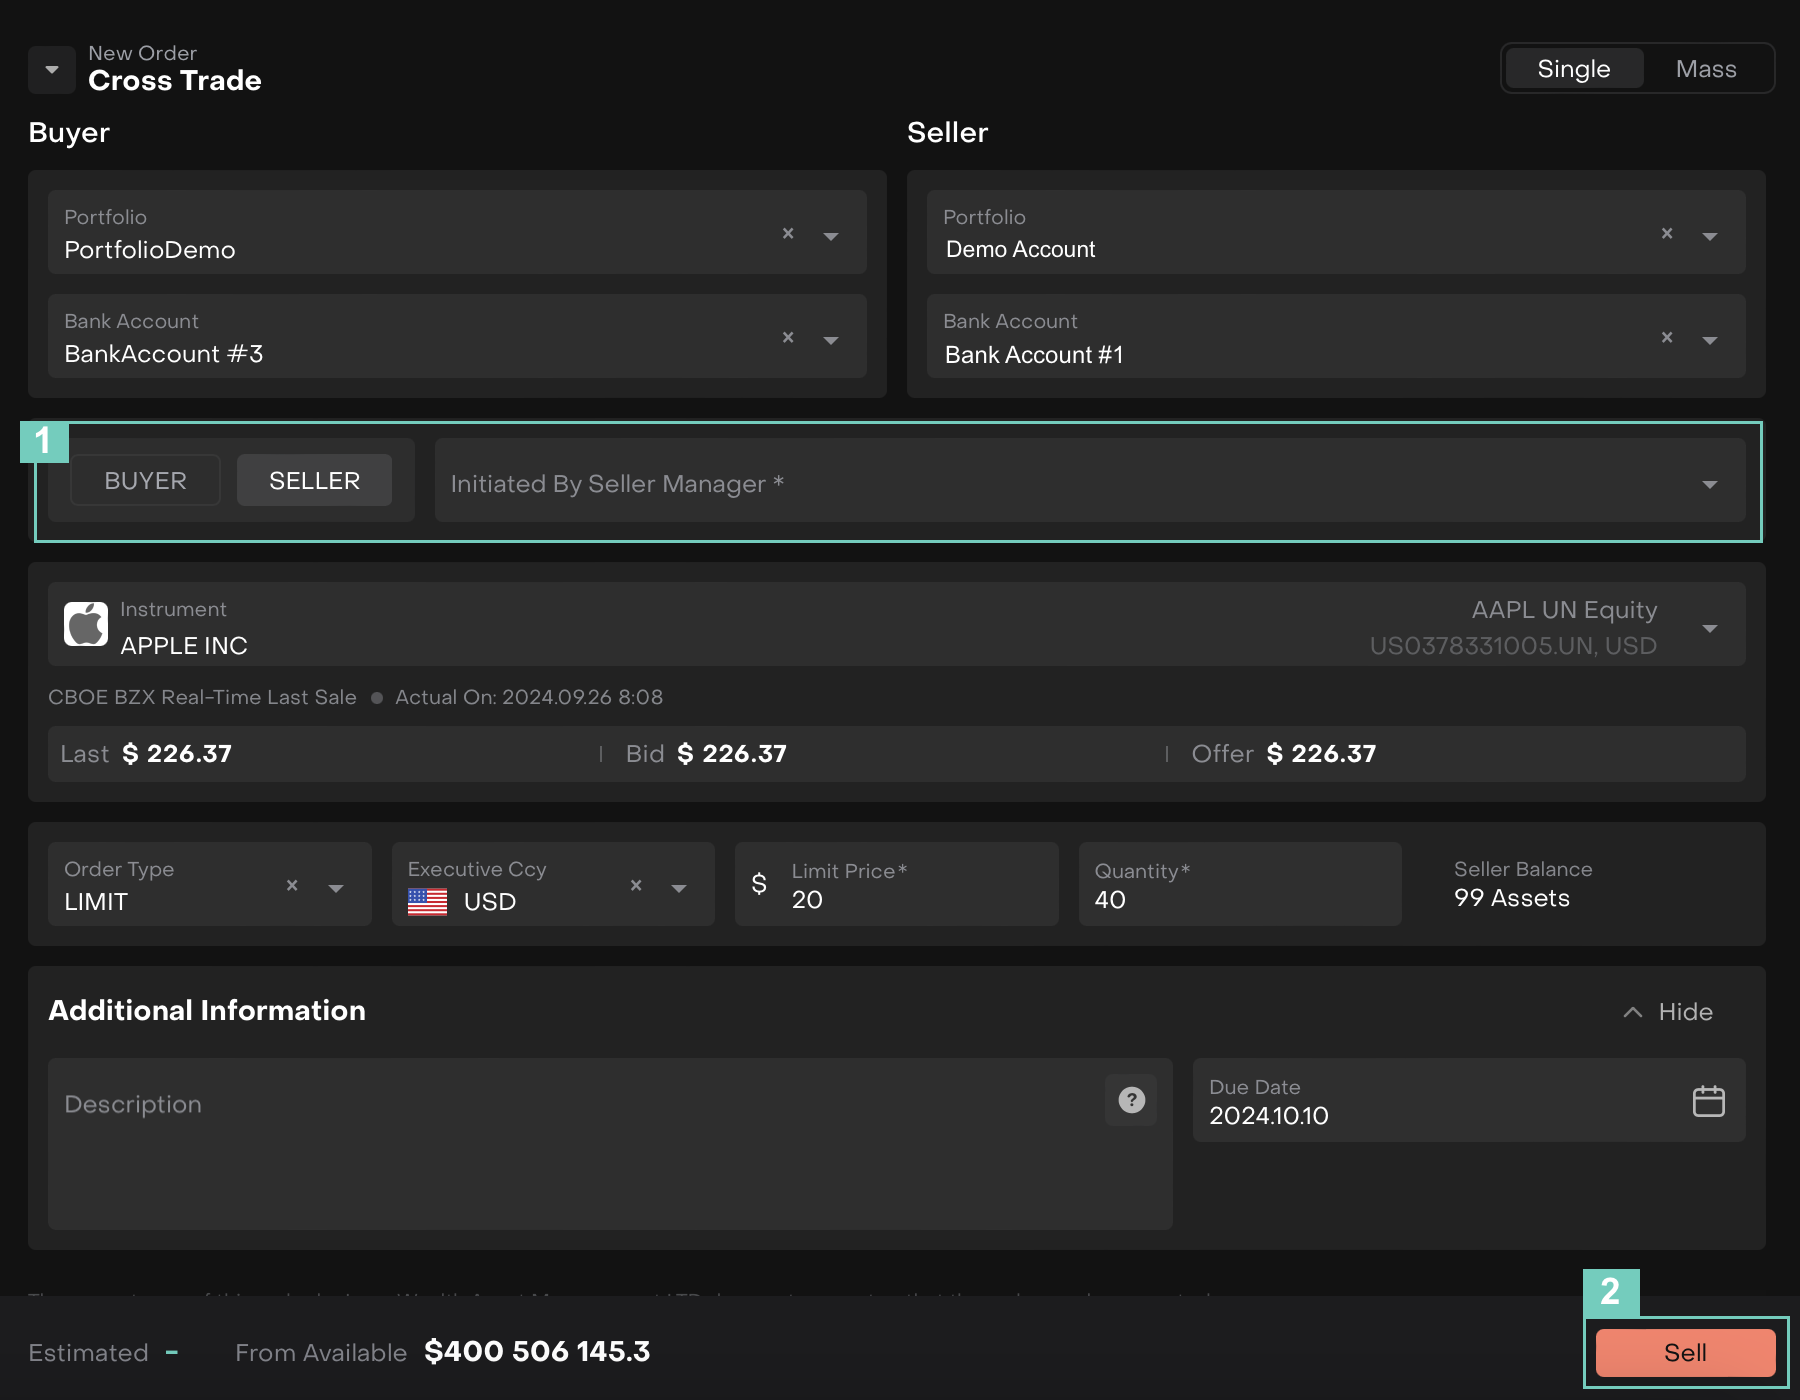
Task: Clear the Seller Portfolio selection
Action: [x=1667, y=233]
